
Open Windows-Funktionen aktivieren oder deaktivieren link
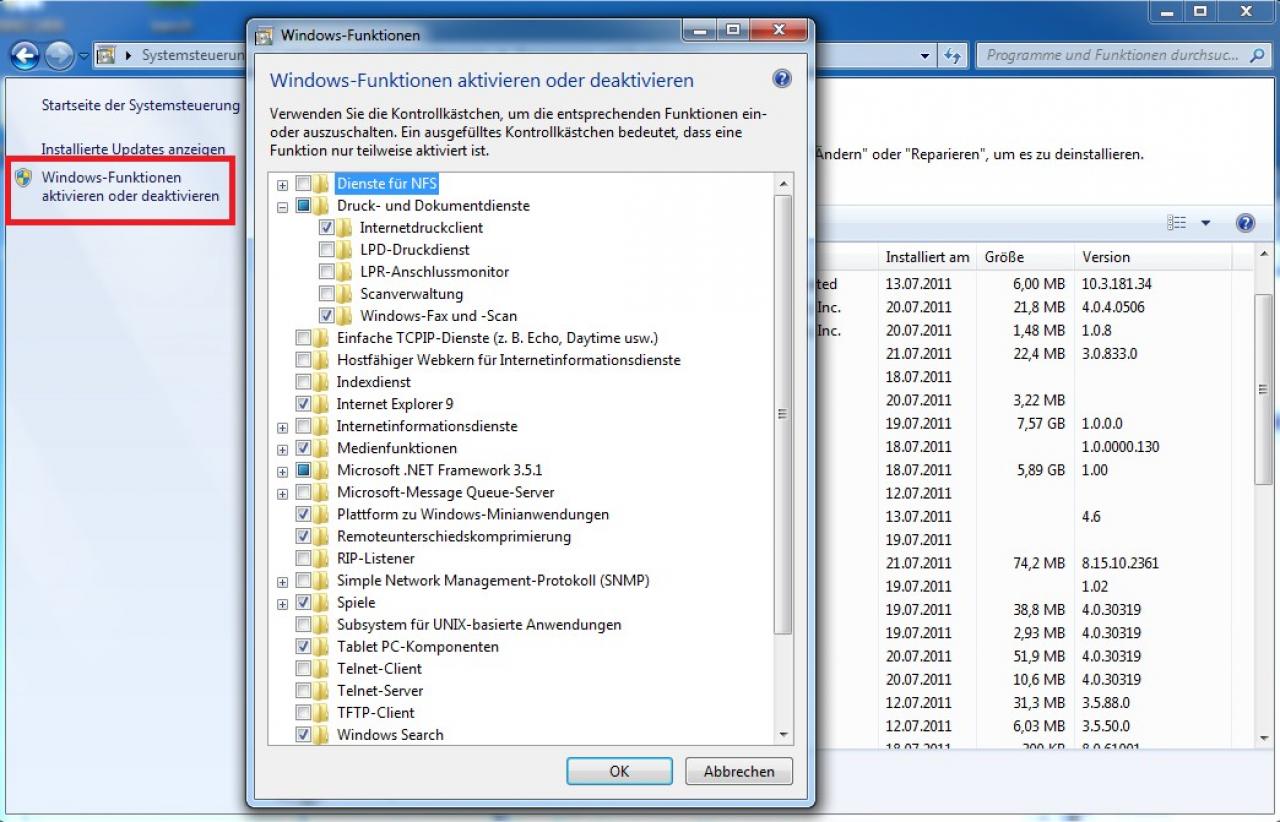[130, 187]
